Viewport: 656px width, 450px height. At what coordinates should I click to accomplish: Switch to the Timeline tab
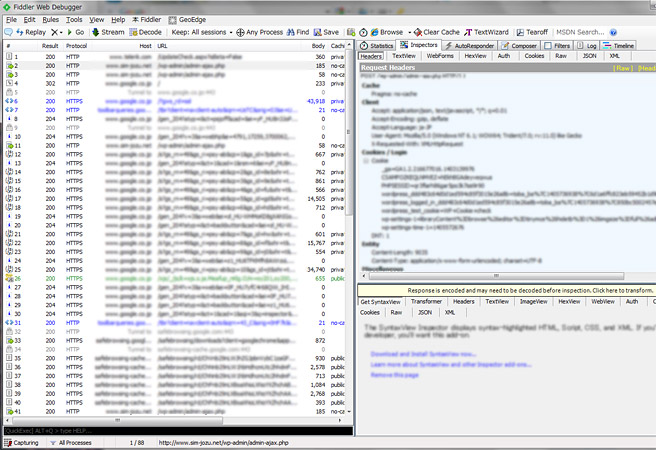(x=619, y=46)
